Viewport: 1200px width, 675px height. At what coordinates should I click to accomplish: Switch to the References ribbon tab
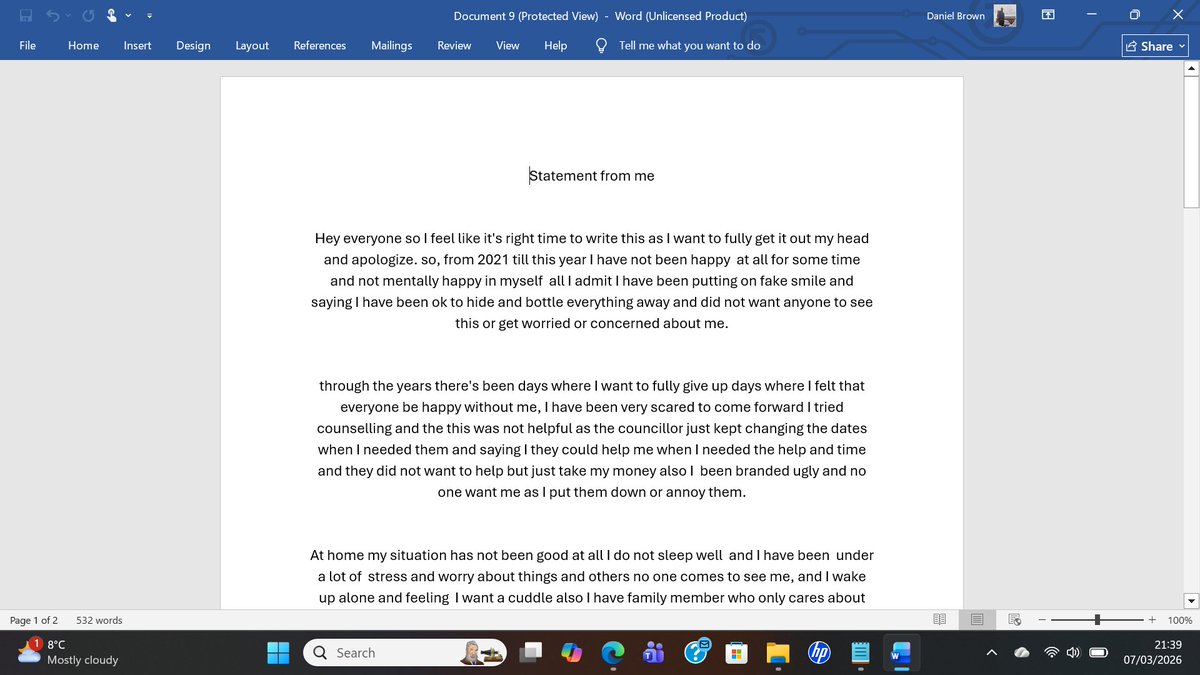(319, 45)
